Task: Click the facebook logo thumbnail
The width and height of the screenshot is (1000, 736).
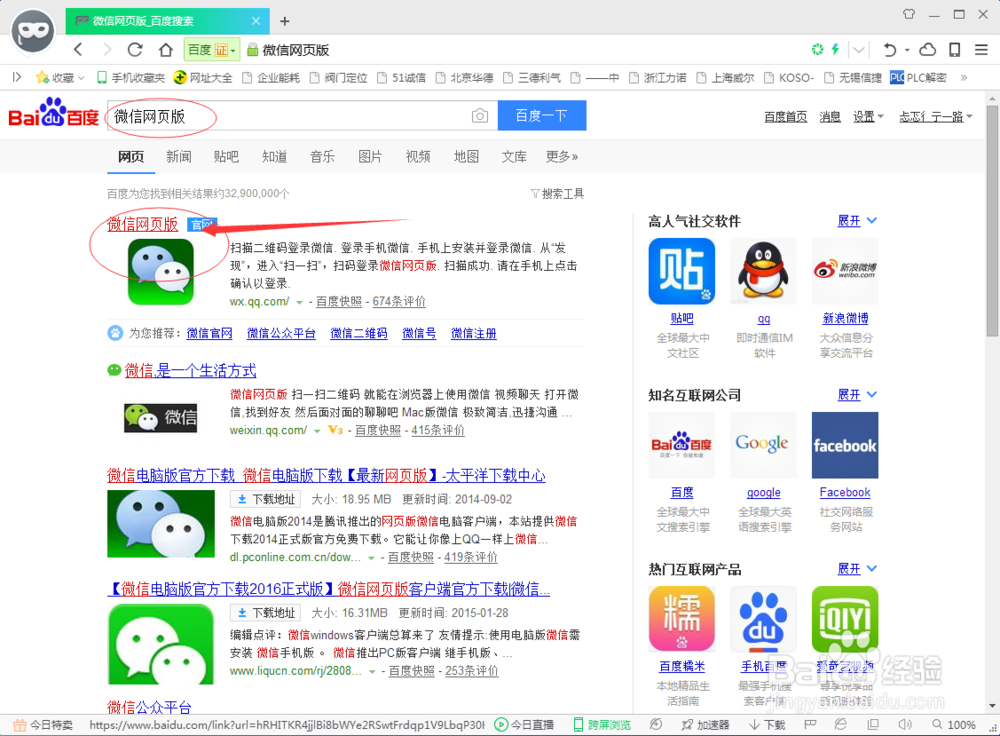Action: [x=845, y=445]
